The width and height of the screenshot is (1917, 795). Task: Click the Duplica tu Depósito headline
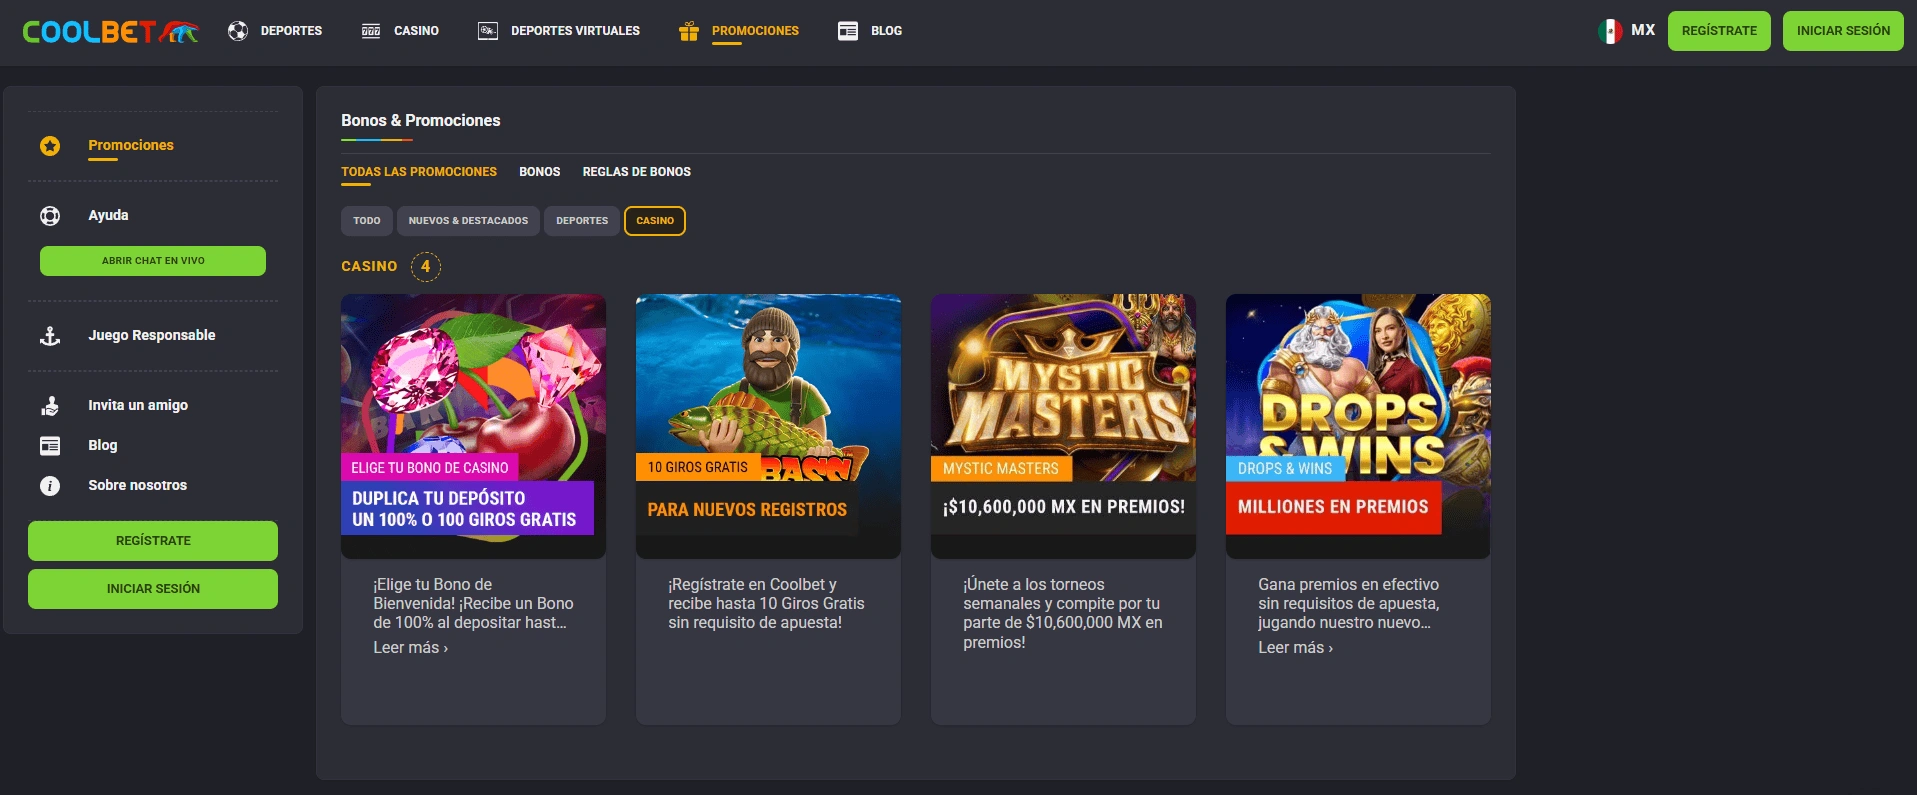point(467,509)
